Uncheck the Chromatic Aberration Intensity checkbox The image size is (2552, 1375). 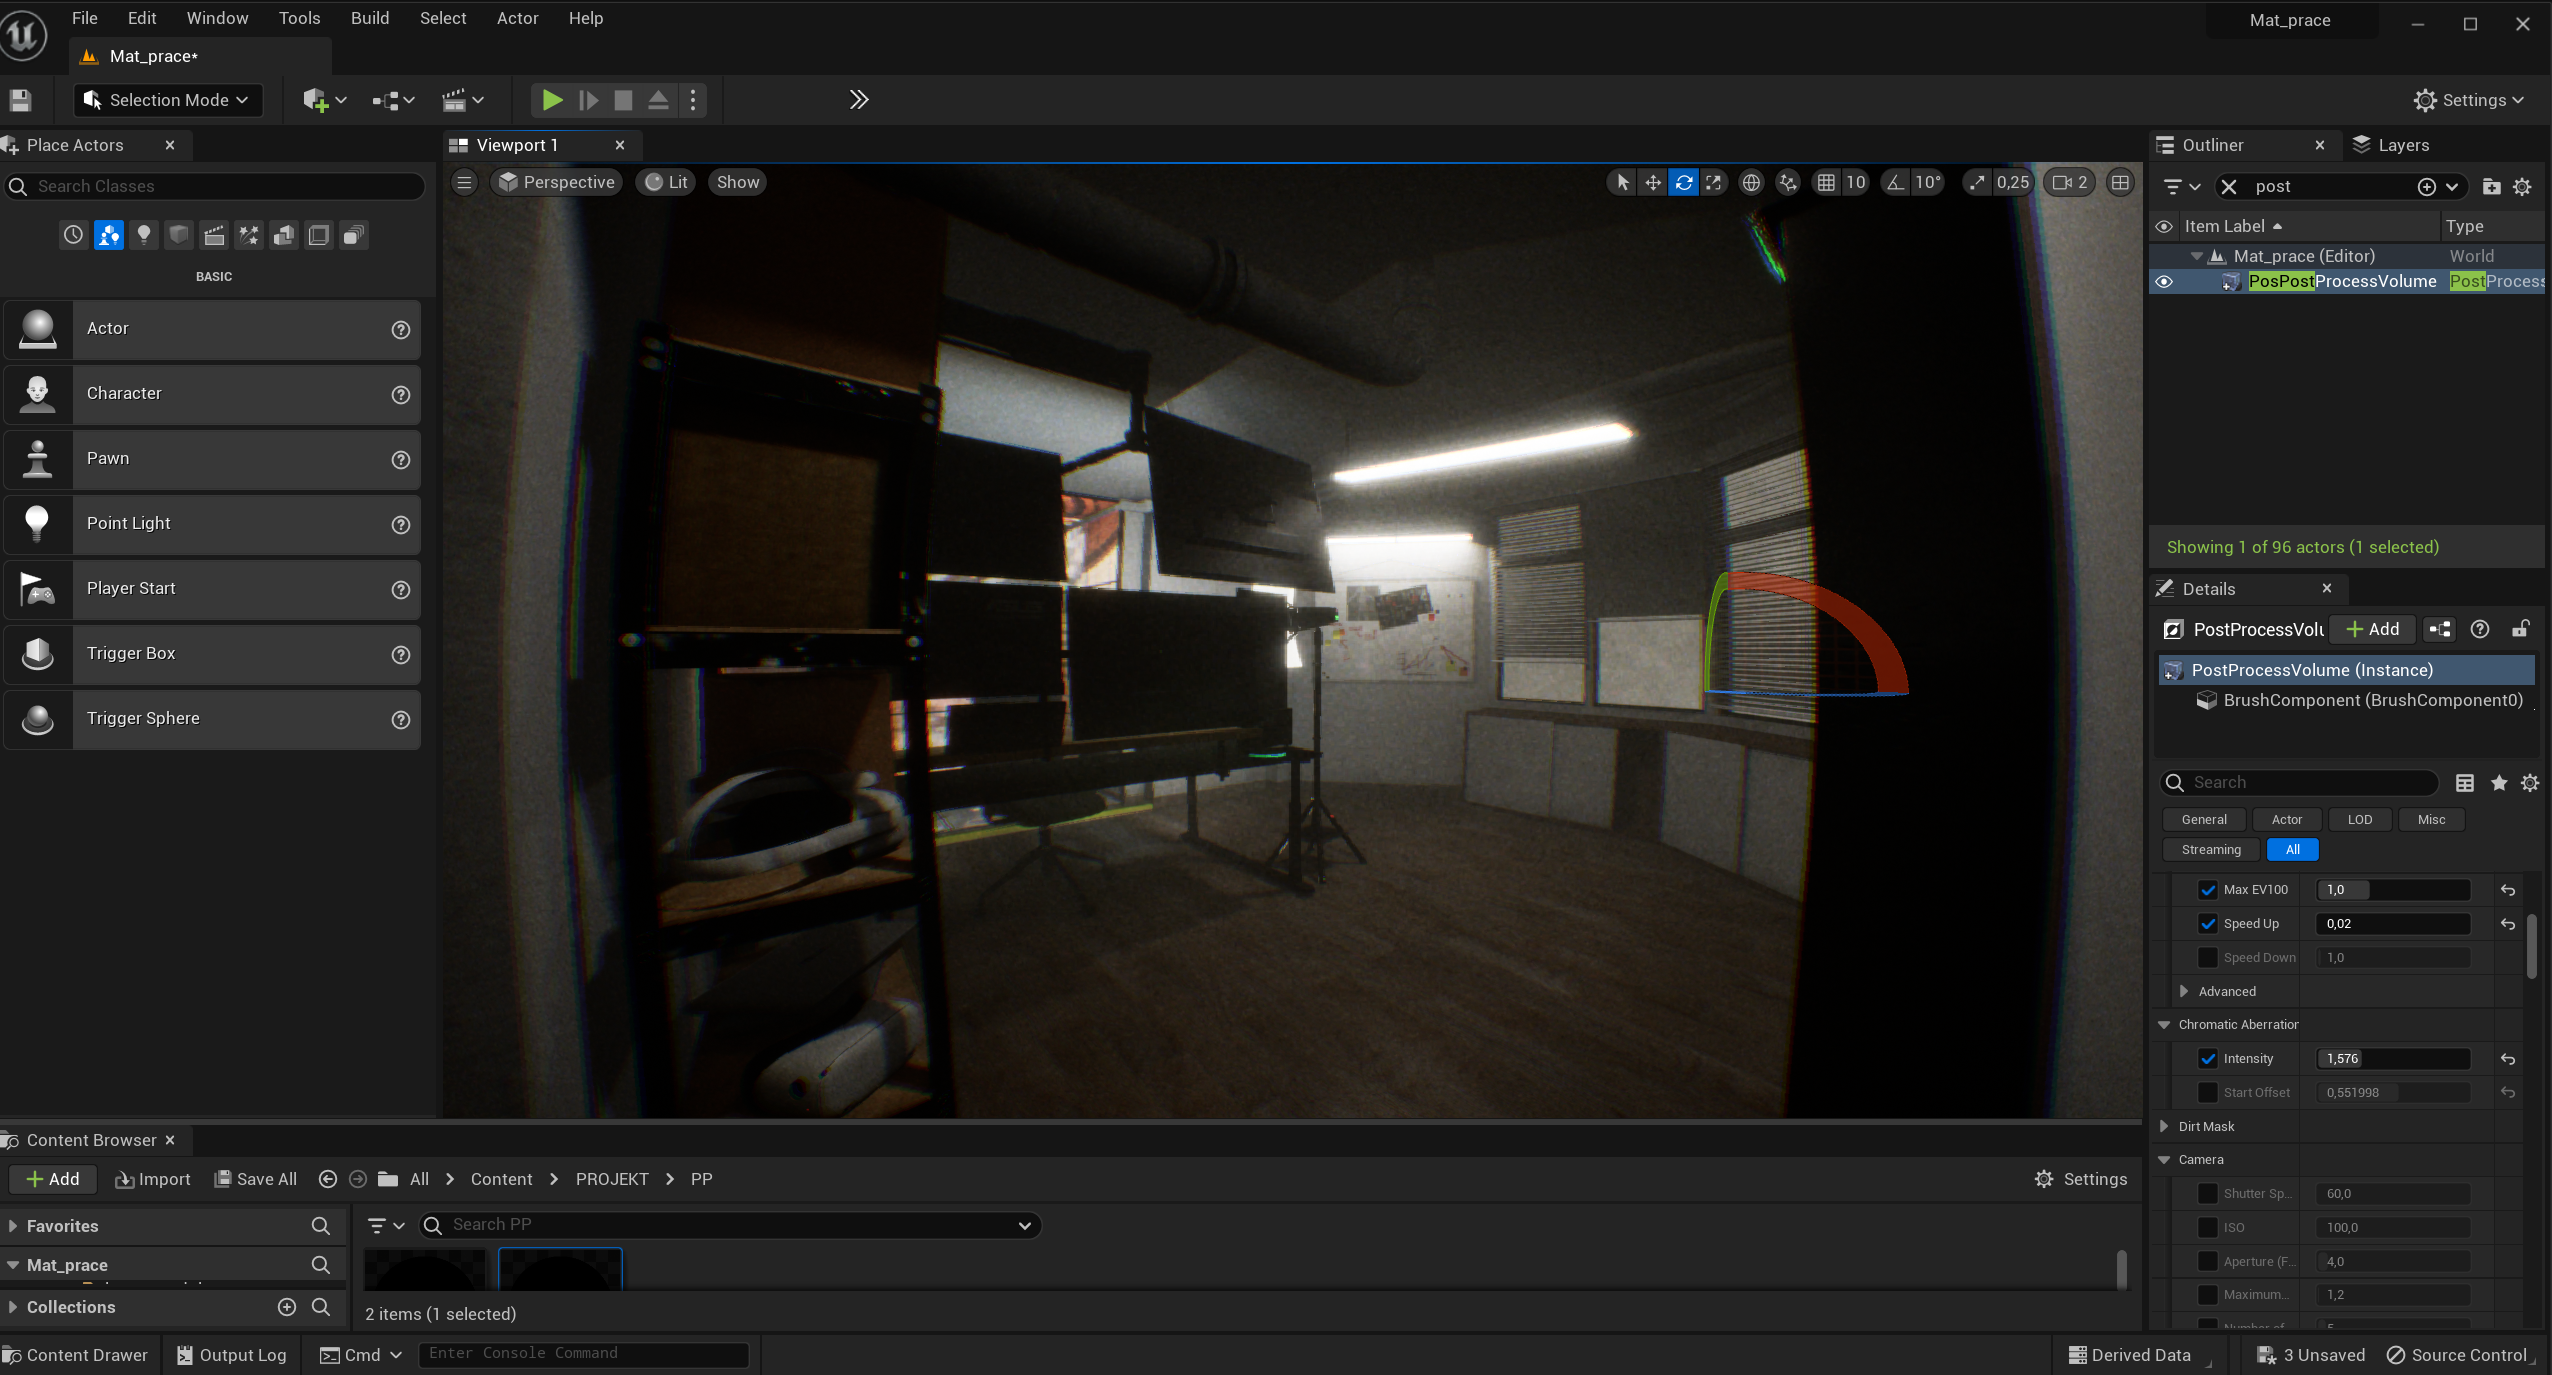(2208, 1059)
